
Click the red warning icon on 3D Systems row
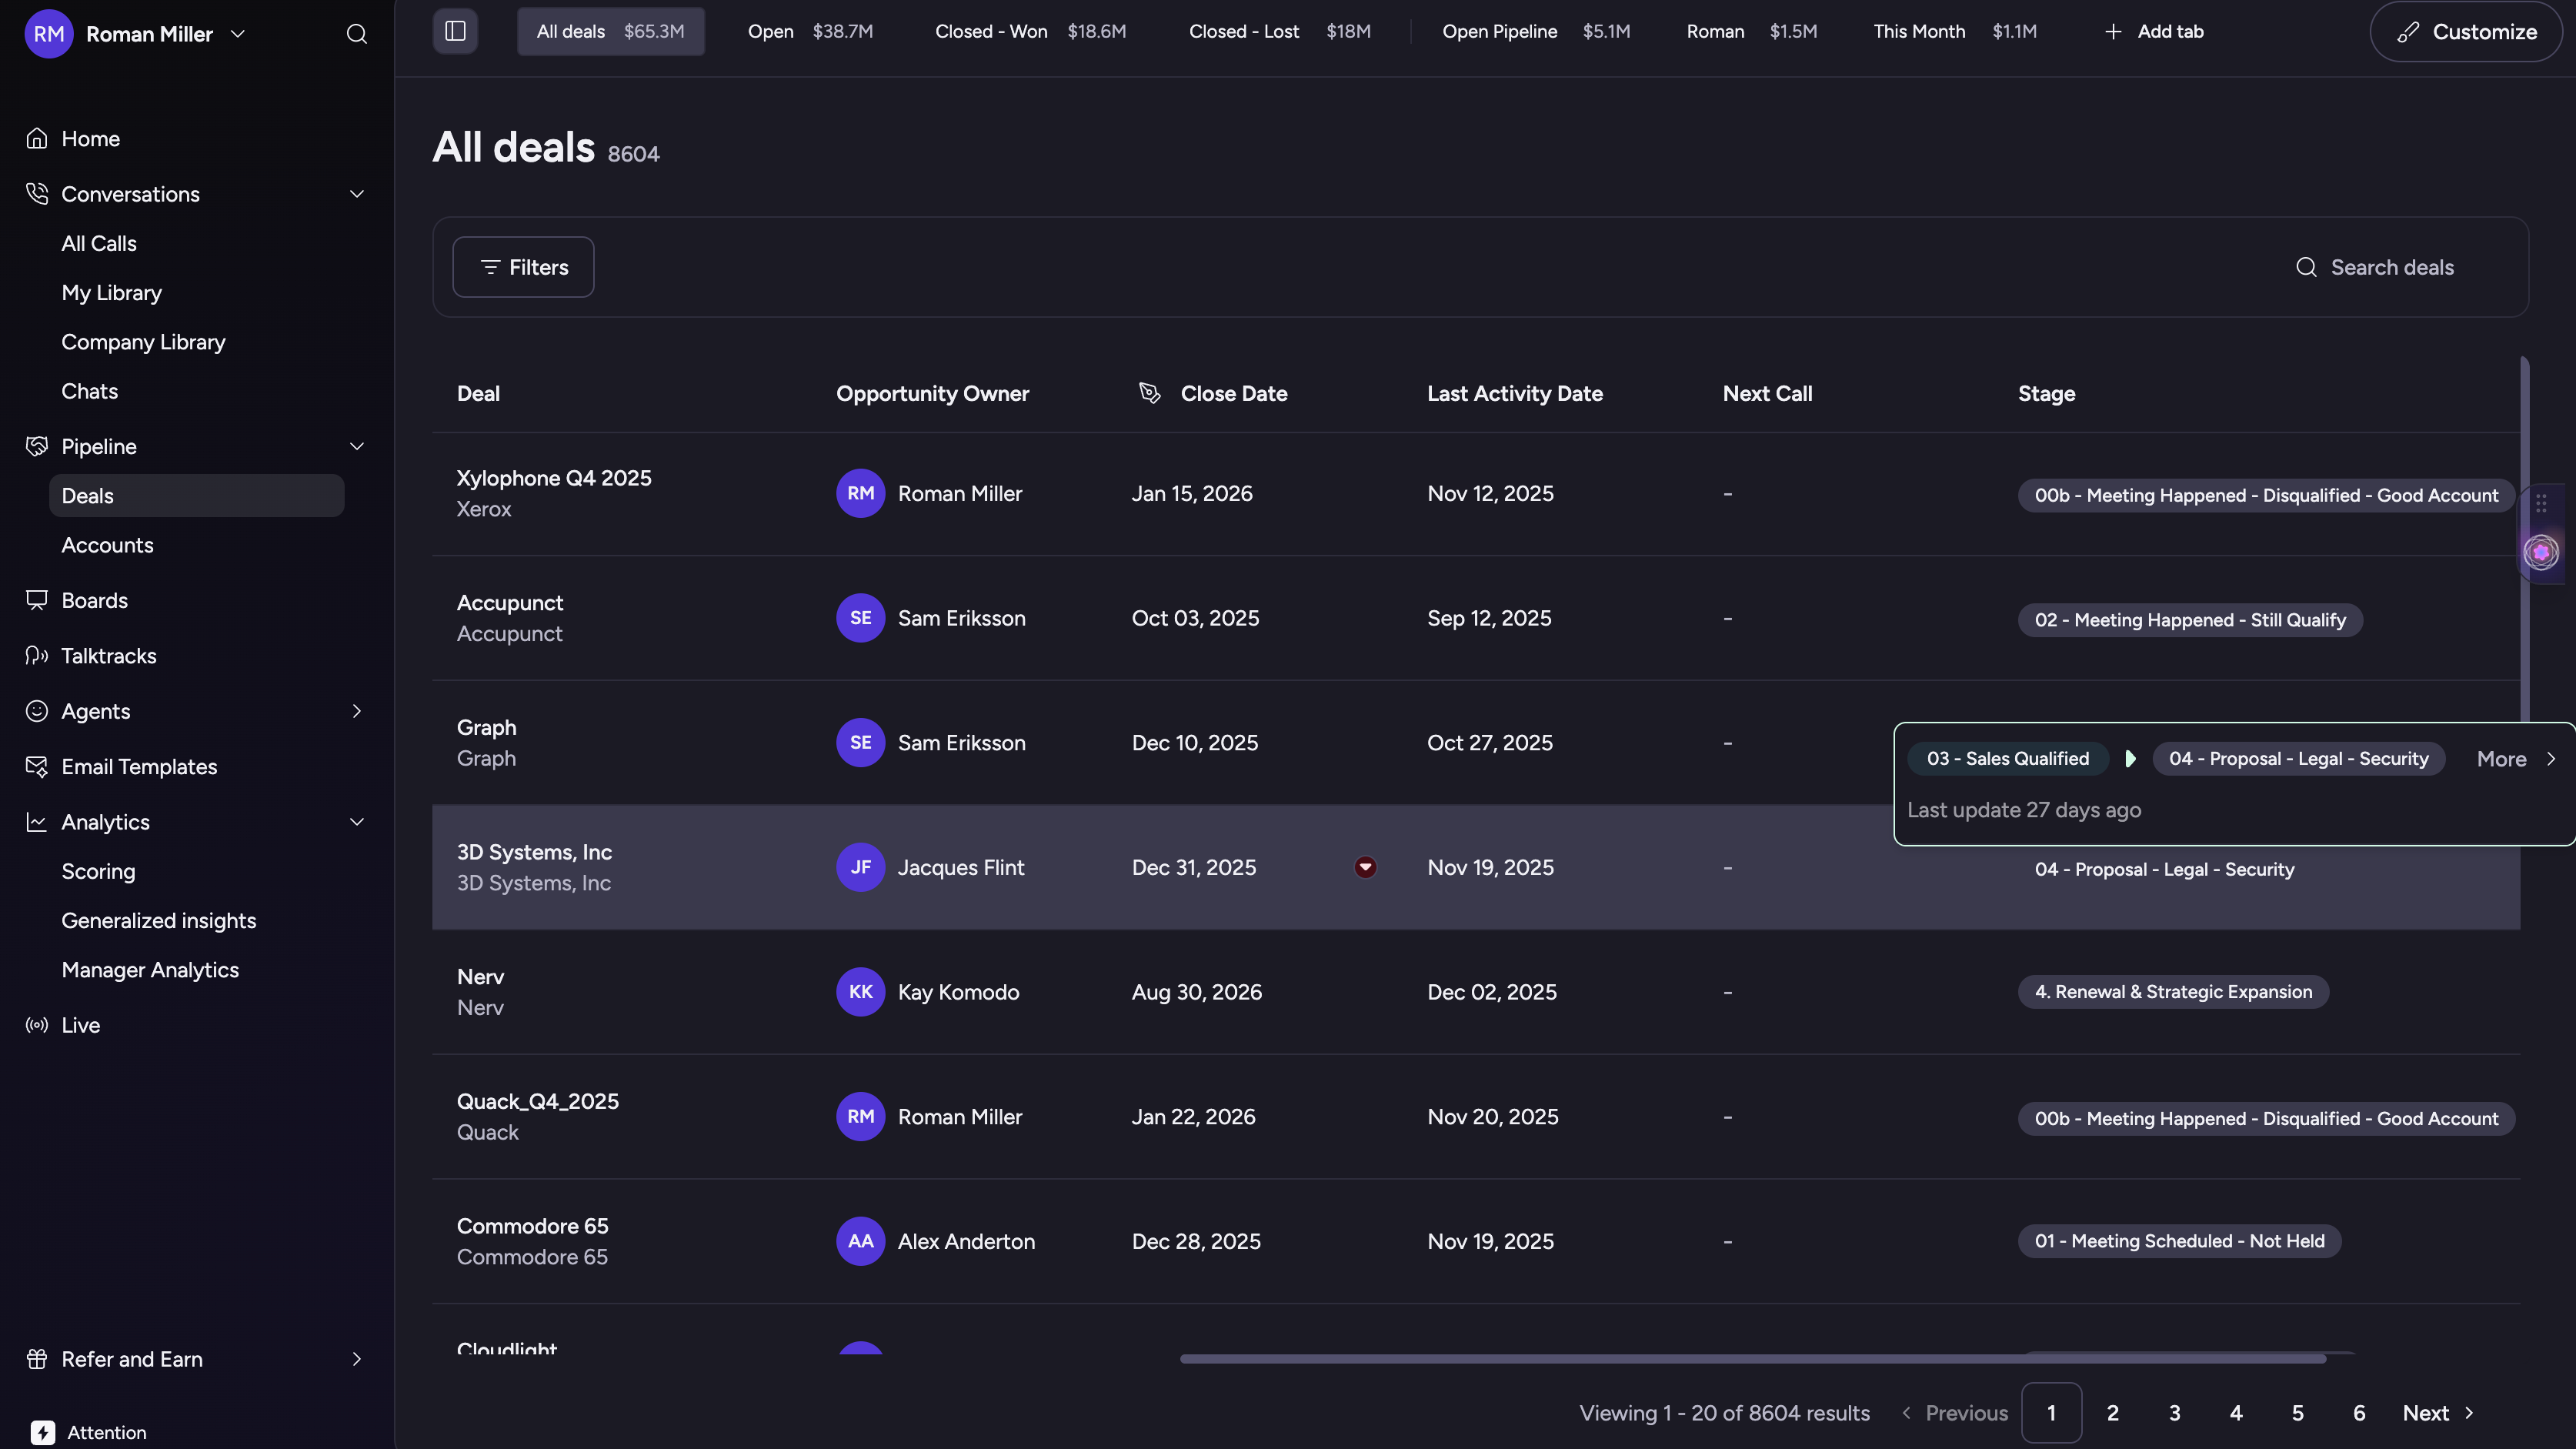point(1365,867)
